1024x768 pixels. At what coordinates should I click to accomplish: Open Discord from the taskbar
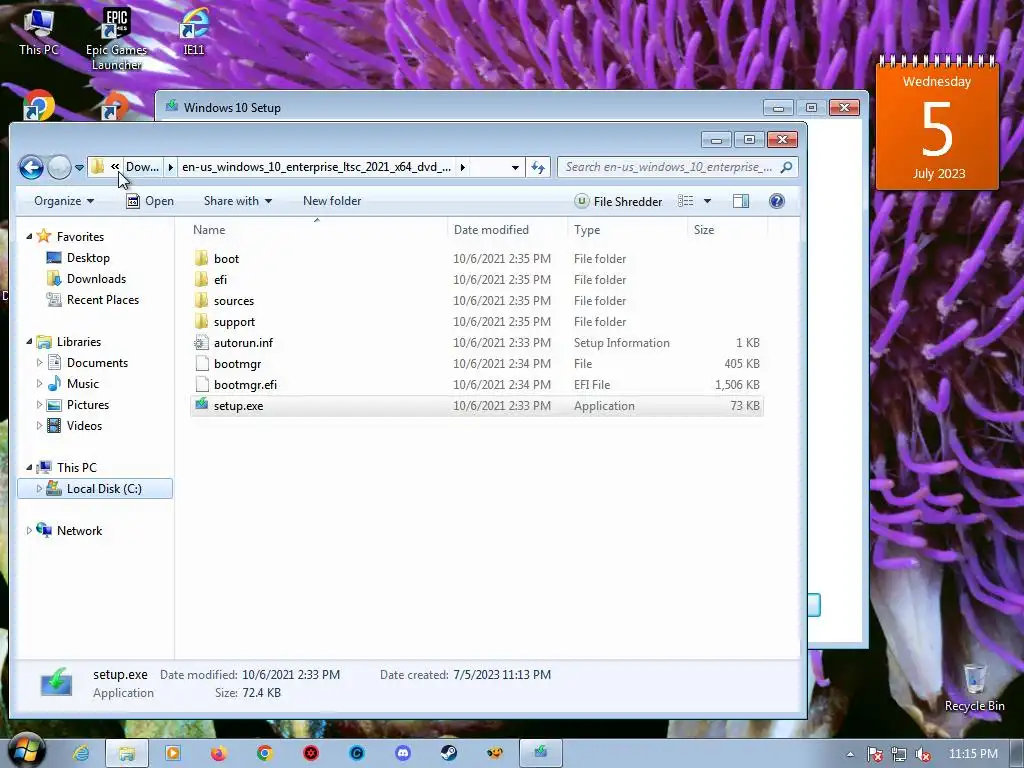pos(403,754)
